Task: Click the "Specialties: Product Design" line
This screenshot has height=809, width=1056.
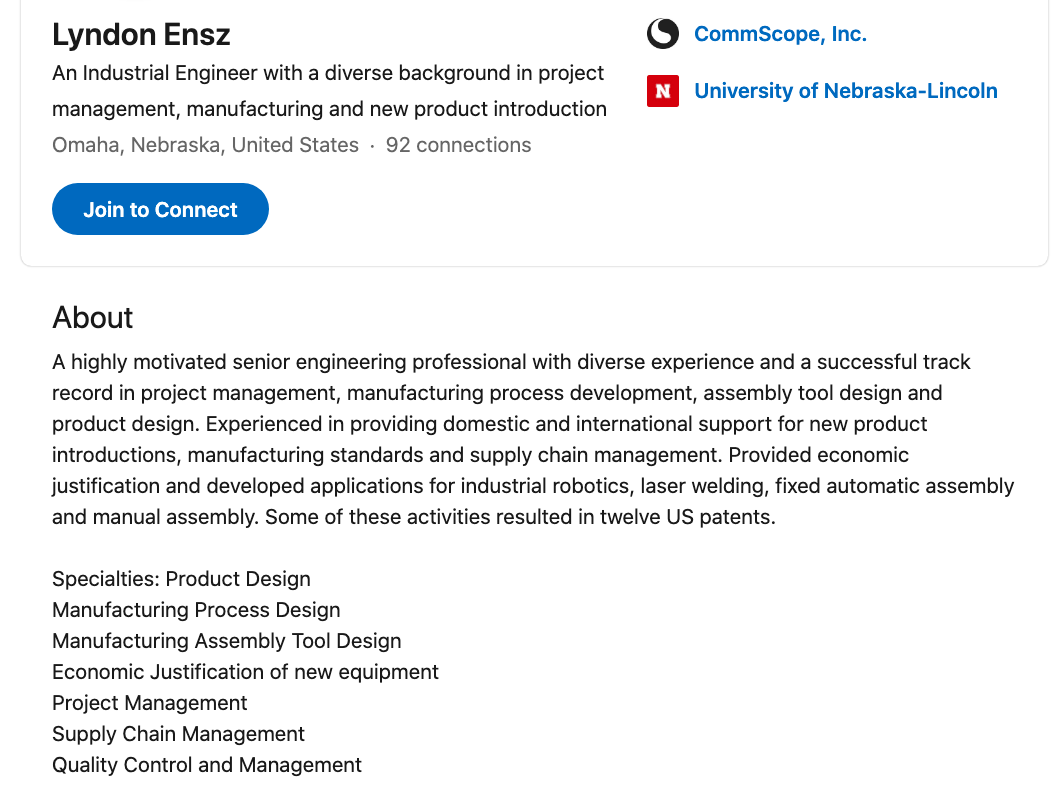Action: tap(181, 579)
